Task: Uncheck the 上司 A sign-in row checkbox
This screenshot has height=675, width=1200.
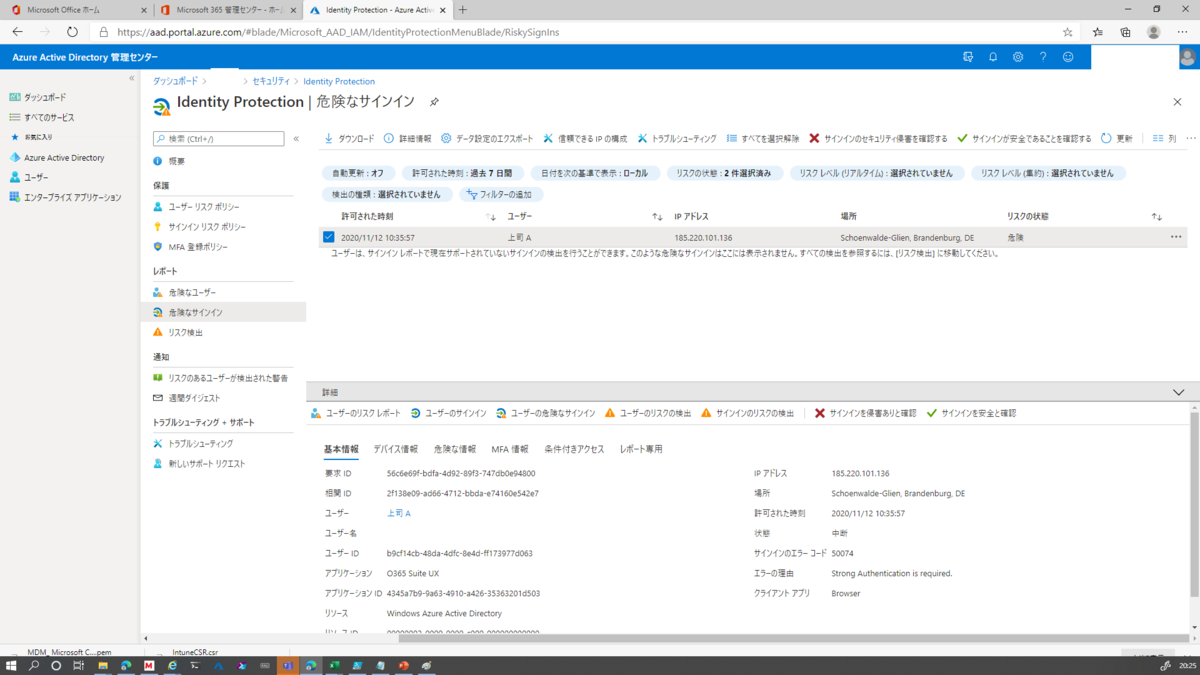Action: coord(328,237)
